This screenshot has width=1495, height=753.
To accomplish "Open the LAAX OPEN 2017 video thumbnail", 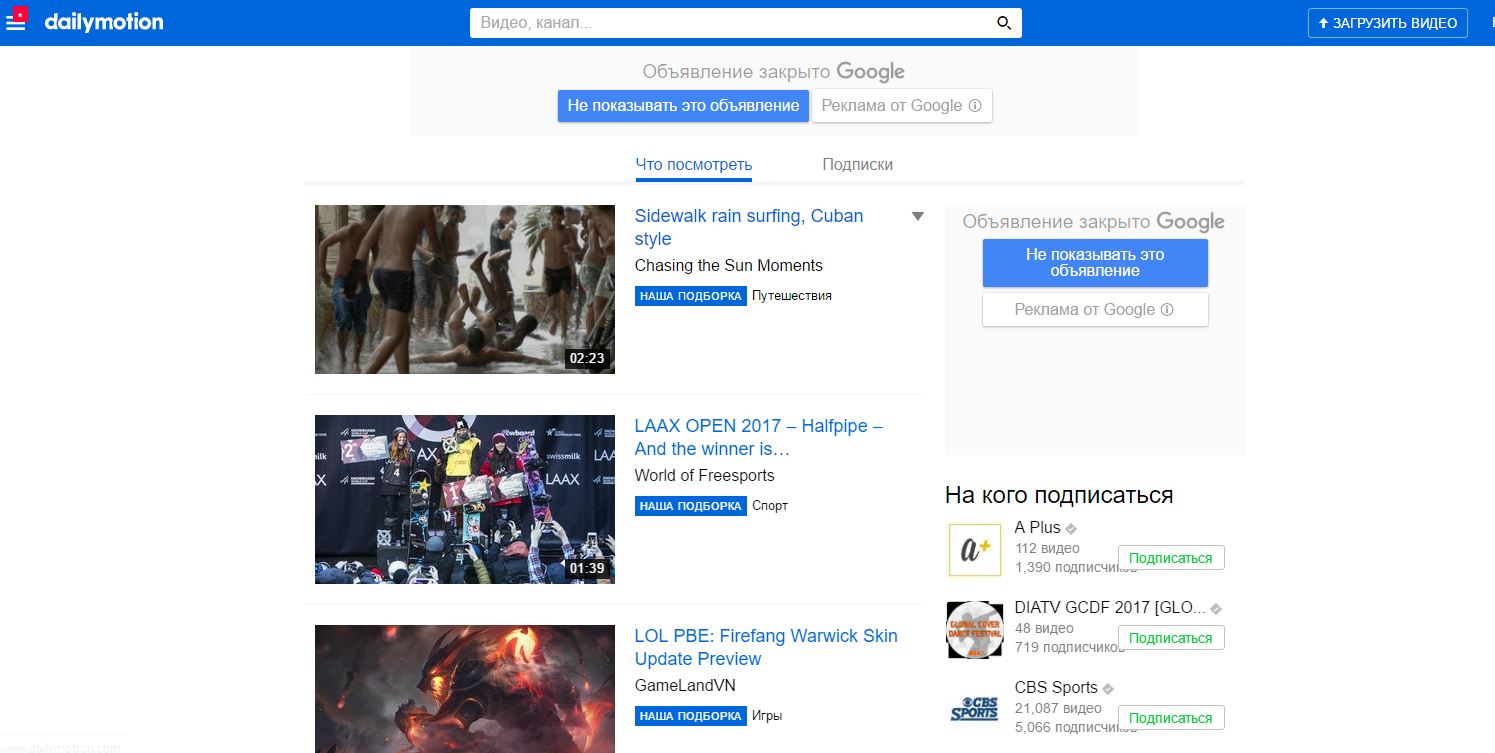I will 465,499.
